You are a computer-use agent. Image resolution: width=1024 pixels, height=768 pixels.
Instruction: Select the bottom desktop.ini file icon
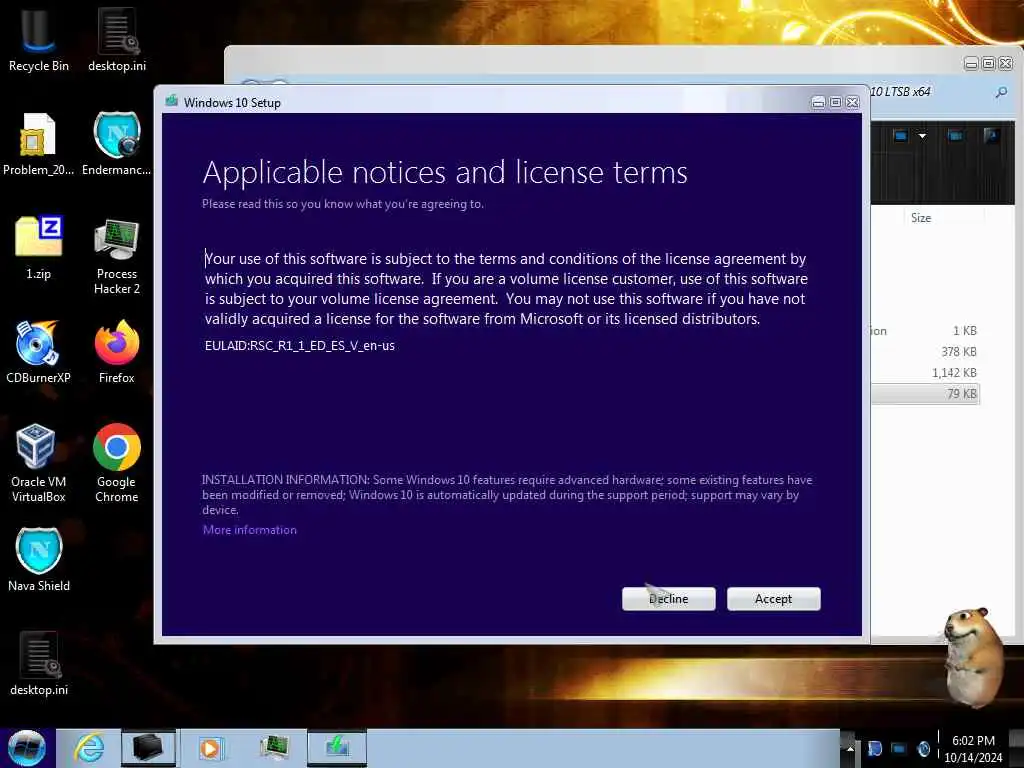tap(39, 662)
